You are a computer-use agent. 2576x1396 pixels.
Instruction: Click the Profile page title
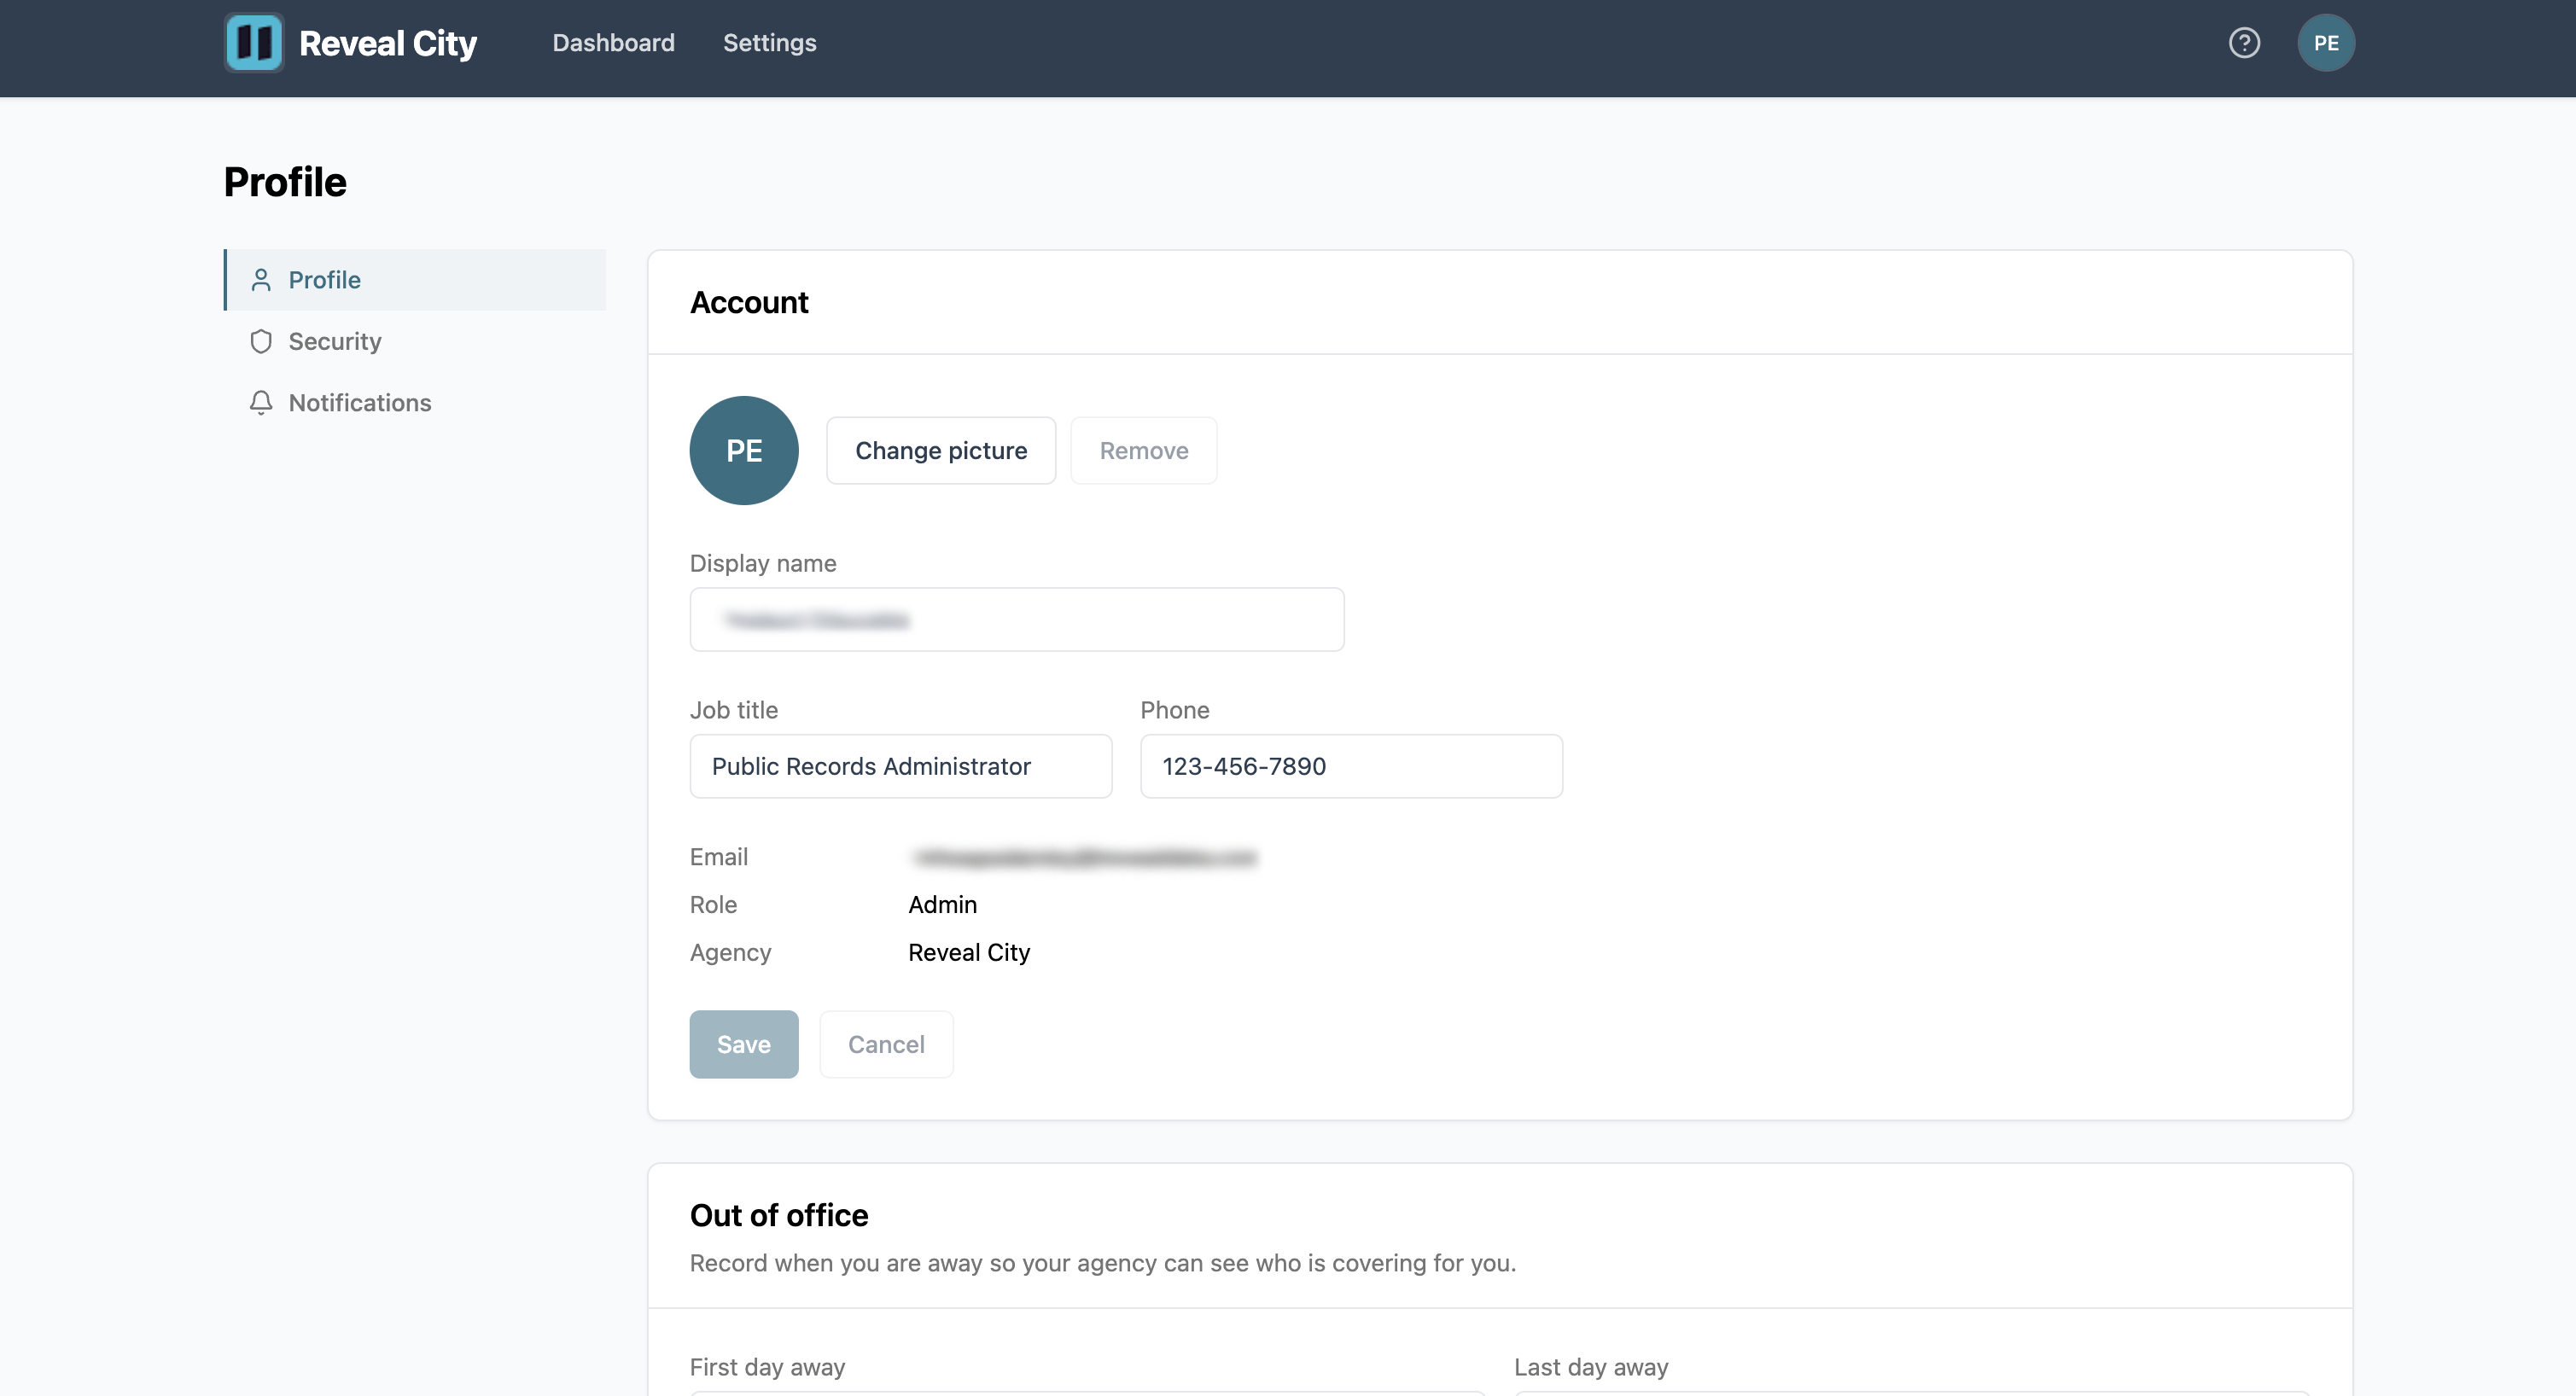click(285, 182)
